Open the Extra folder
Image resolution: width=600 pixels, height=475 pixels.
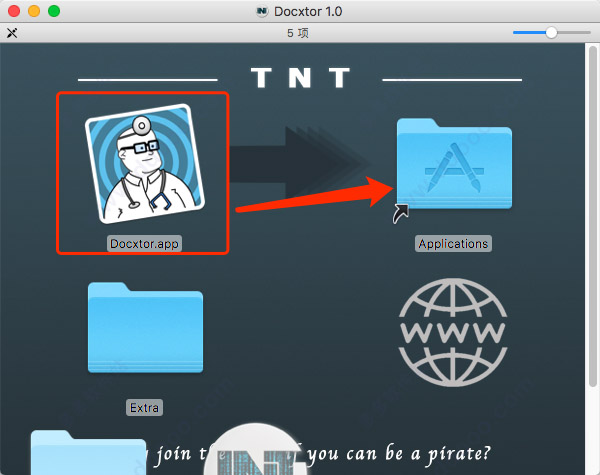145,328
